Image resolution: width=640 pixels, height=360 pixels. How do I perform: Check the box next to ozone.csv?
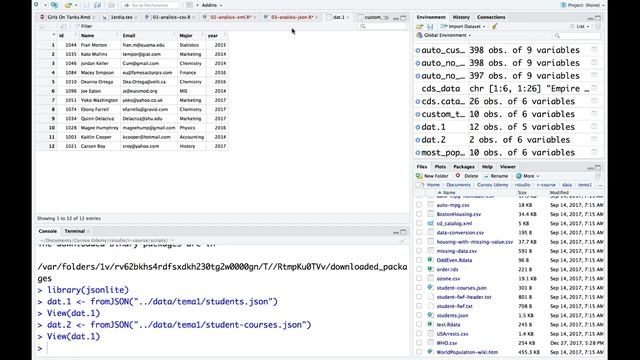[x=419, y=278]
